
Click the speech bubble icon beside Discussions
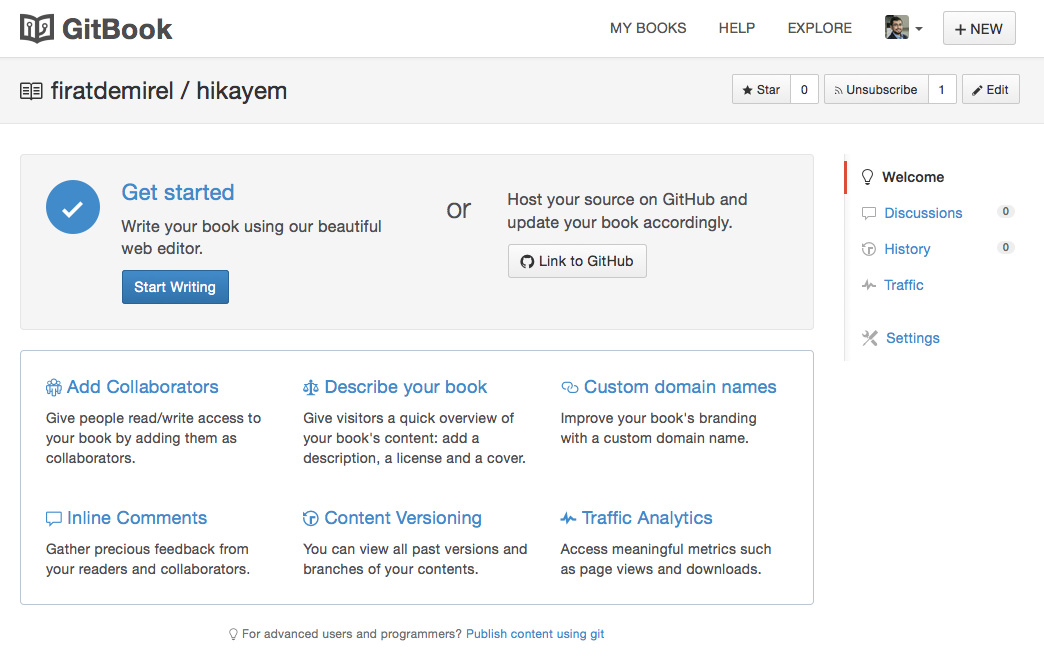coord(869,213)
